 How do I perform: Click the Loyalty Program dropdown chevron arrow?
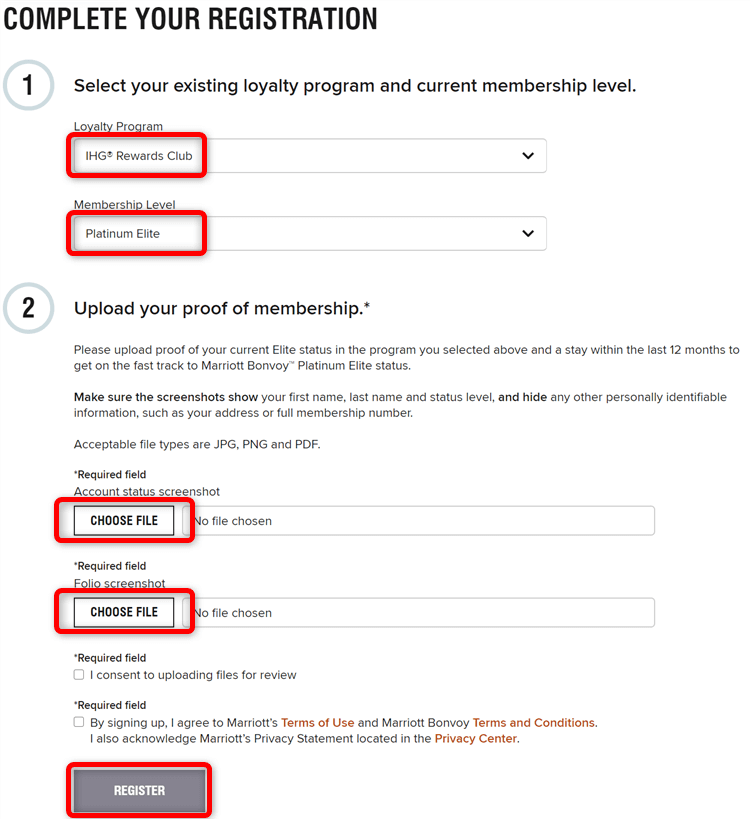pyautogui.click(x=528, y=156)
